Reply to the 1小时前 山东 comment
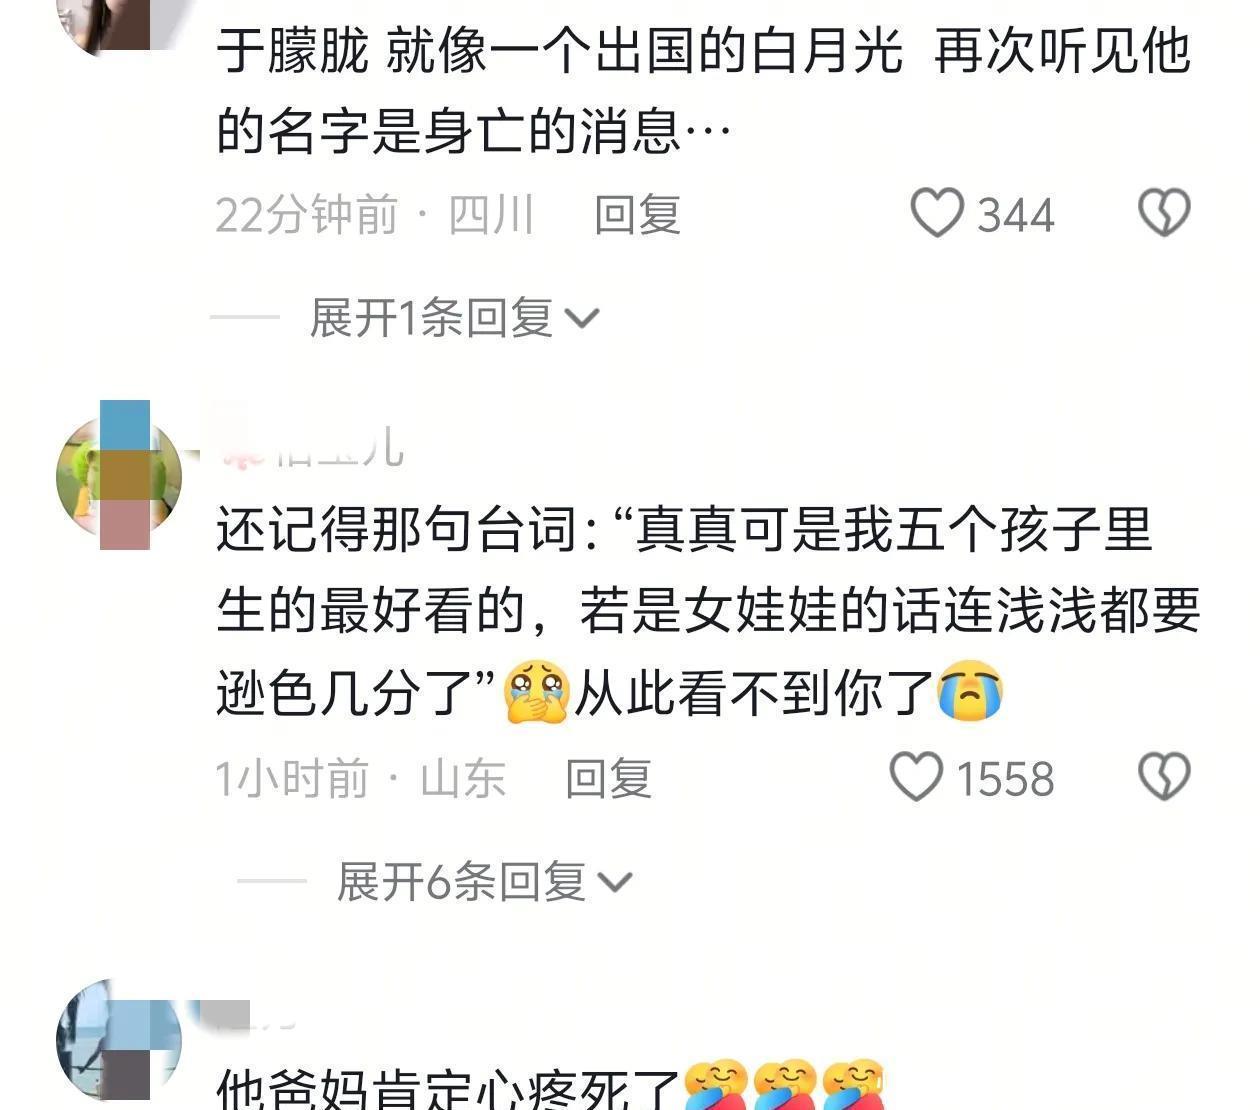 [608, 778]
